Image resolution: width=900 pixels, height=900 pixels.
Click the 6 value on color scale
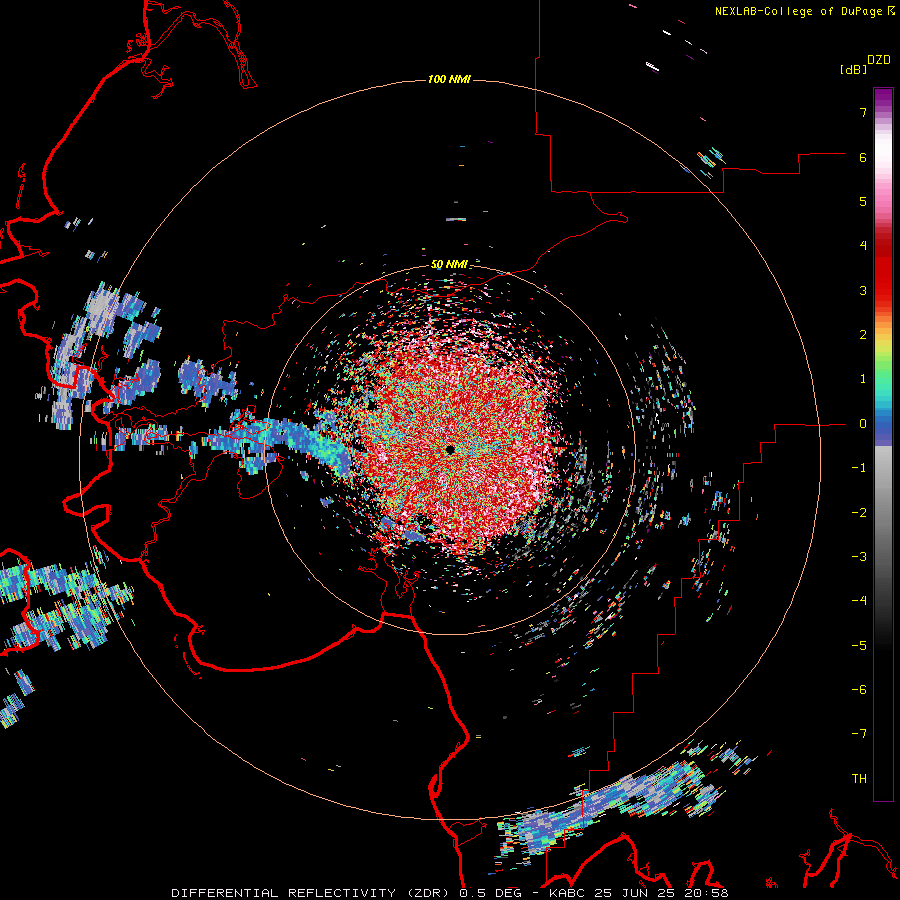pos(863,157)
